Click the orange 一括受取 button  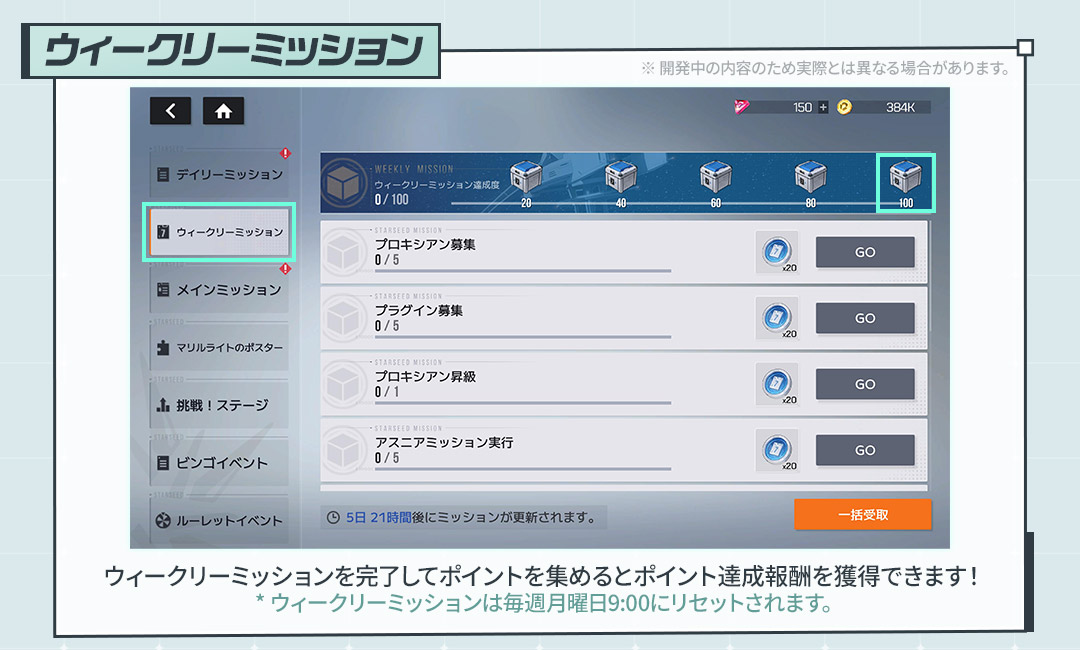tap(862, 515)
